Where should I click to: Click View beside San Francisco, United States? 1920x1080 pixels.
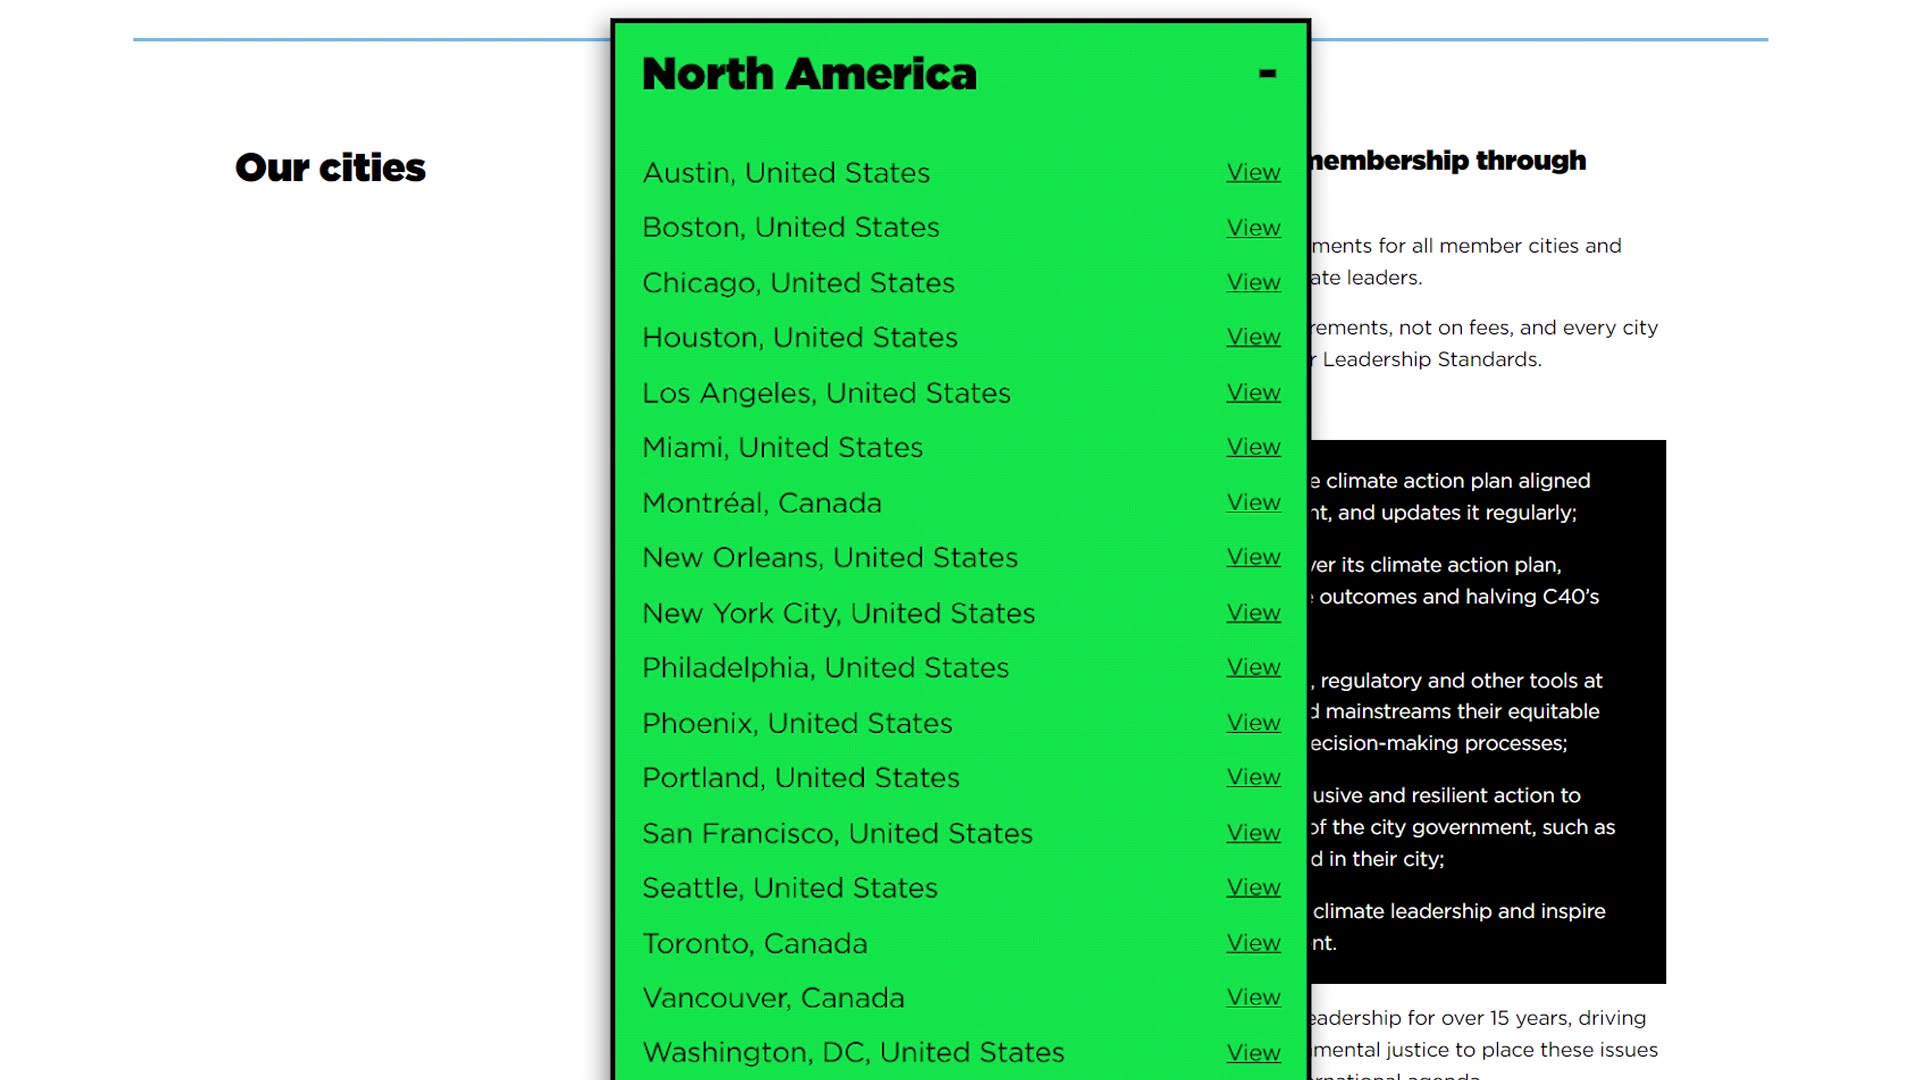[x=1253, y=832]
